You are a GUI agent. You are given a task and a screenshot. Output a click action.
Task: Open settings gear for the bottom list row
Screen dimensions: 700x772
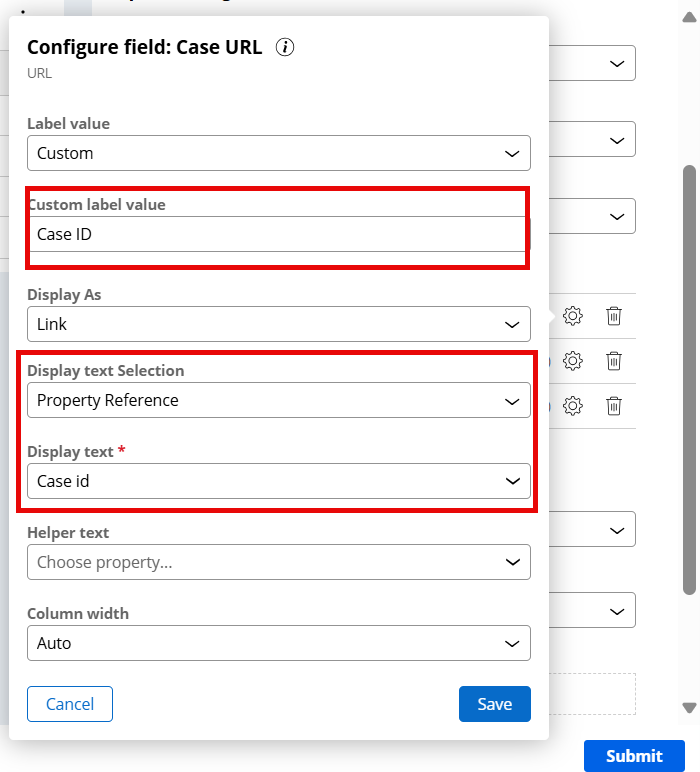click(x=573, y=406)
